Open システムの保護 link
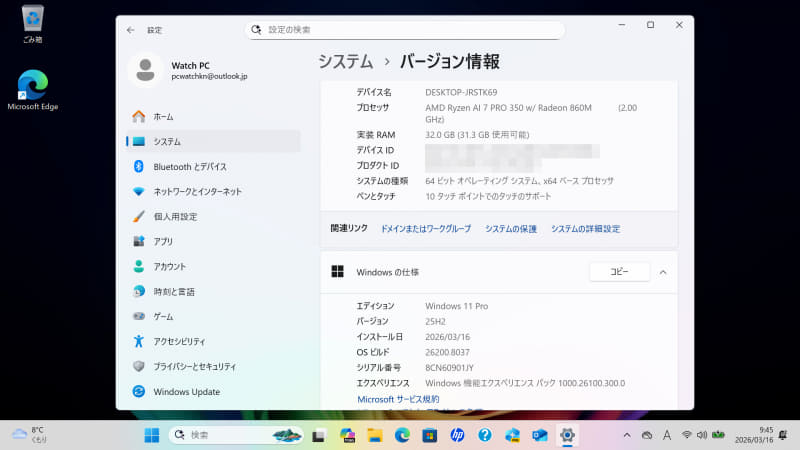Viewport: 800px width, 450px height. pos(511,229)
